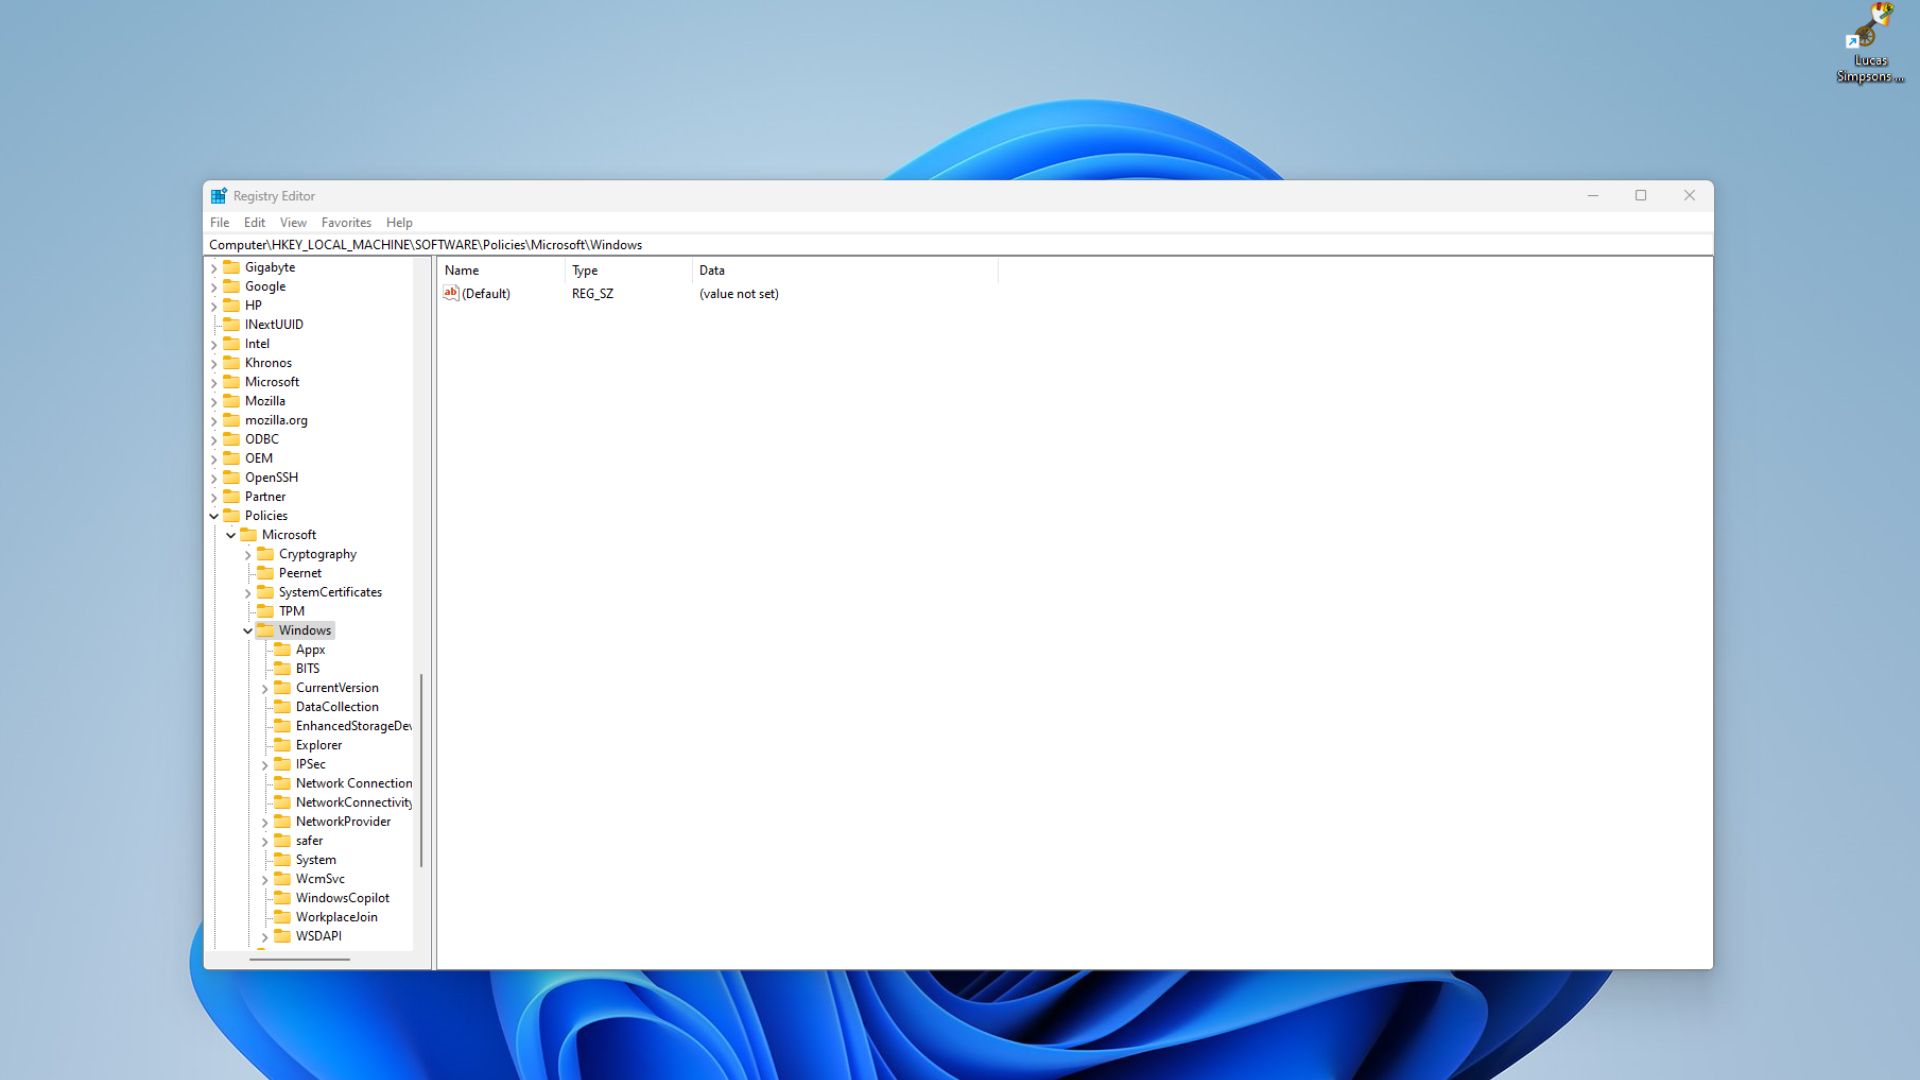Select the WSDAPI subkey
This screenshot has height=1080, width=1920.
click(316, 935)
